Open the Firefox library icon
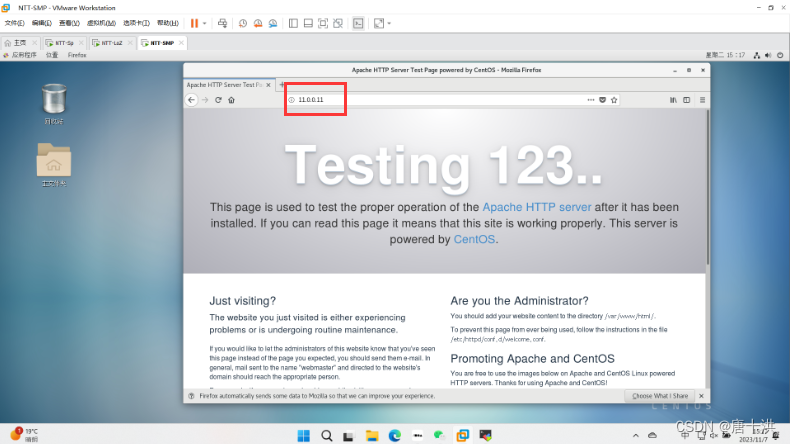This screenshot has width=791, height=444. [x=673, y=100]
